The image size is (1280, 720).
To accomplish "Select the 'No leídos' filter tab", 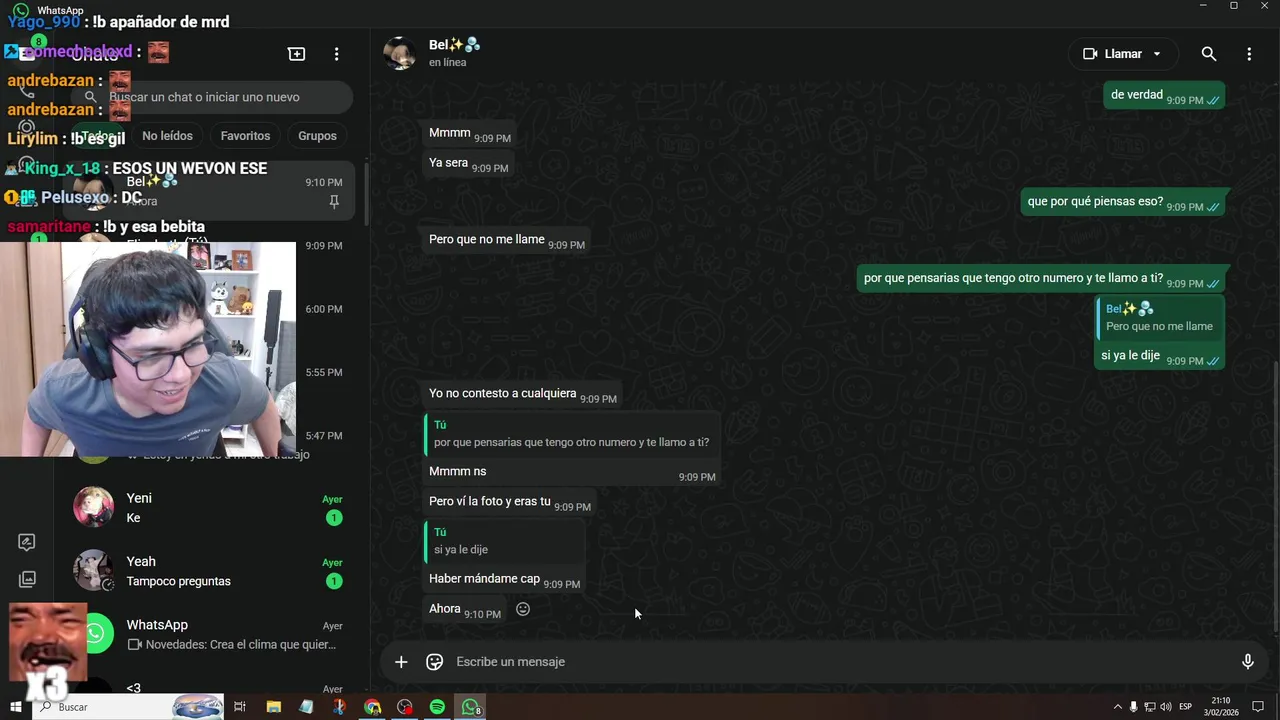I will (x=167, y=136).
